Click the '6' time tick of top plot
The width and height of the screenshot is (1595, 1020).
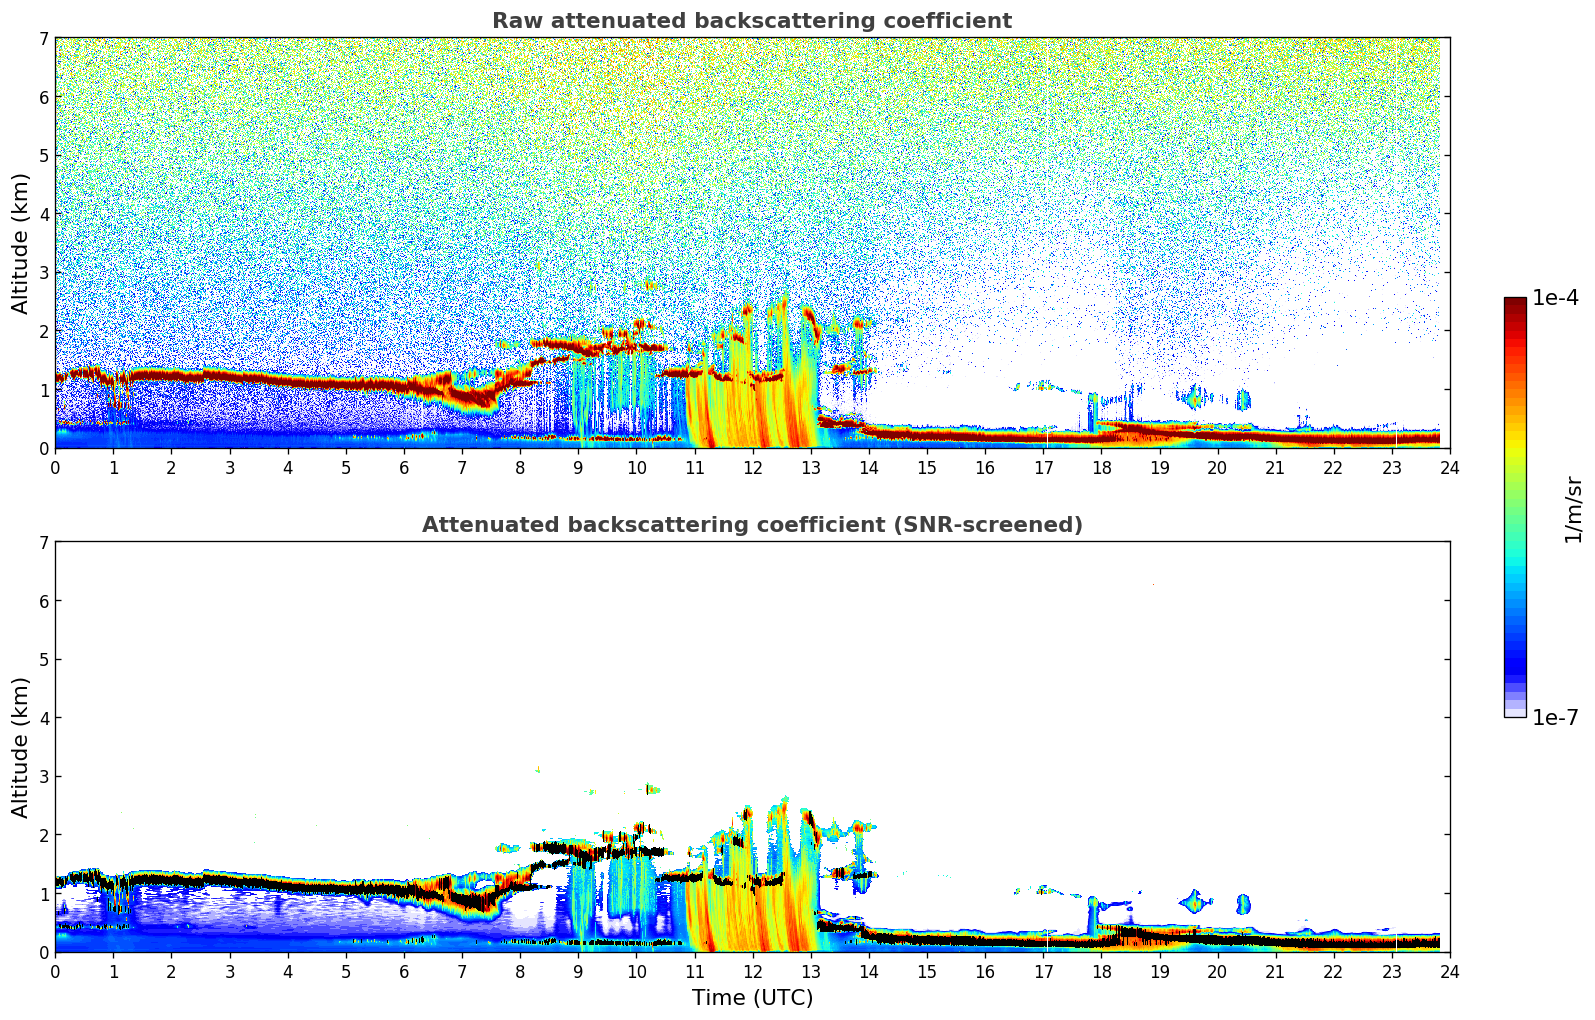[404, 468]
